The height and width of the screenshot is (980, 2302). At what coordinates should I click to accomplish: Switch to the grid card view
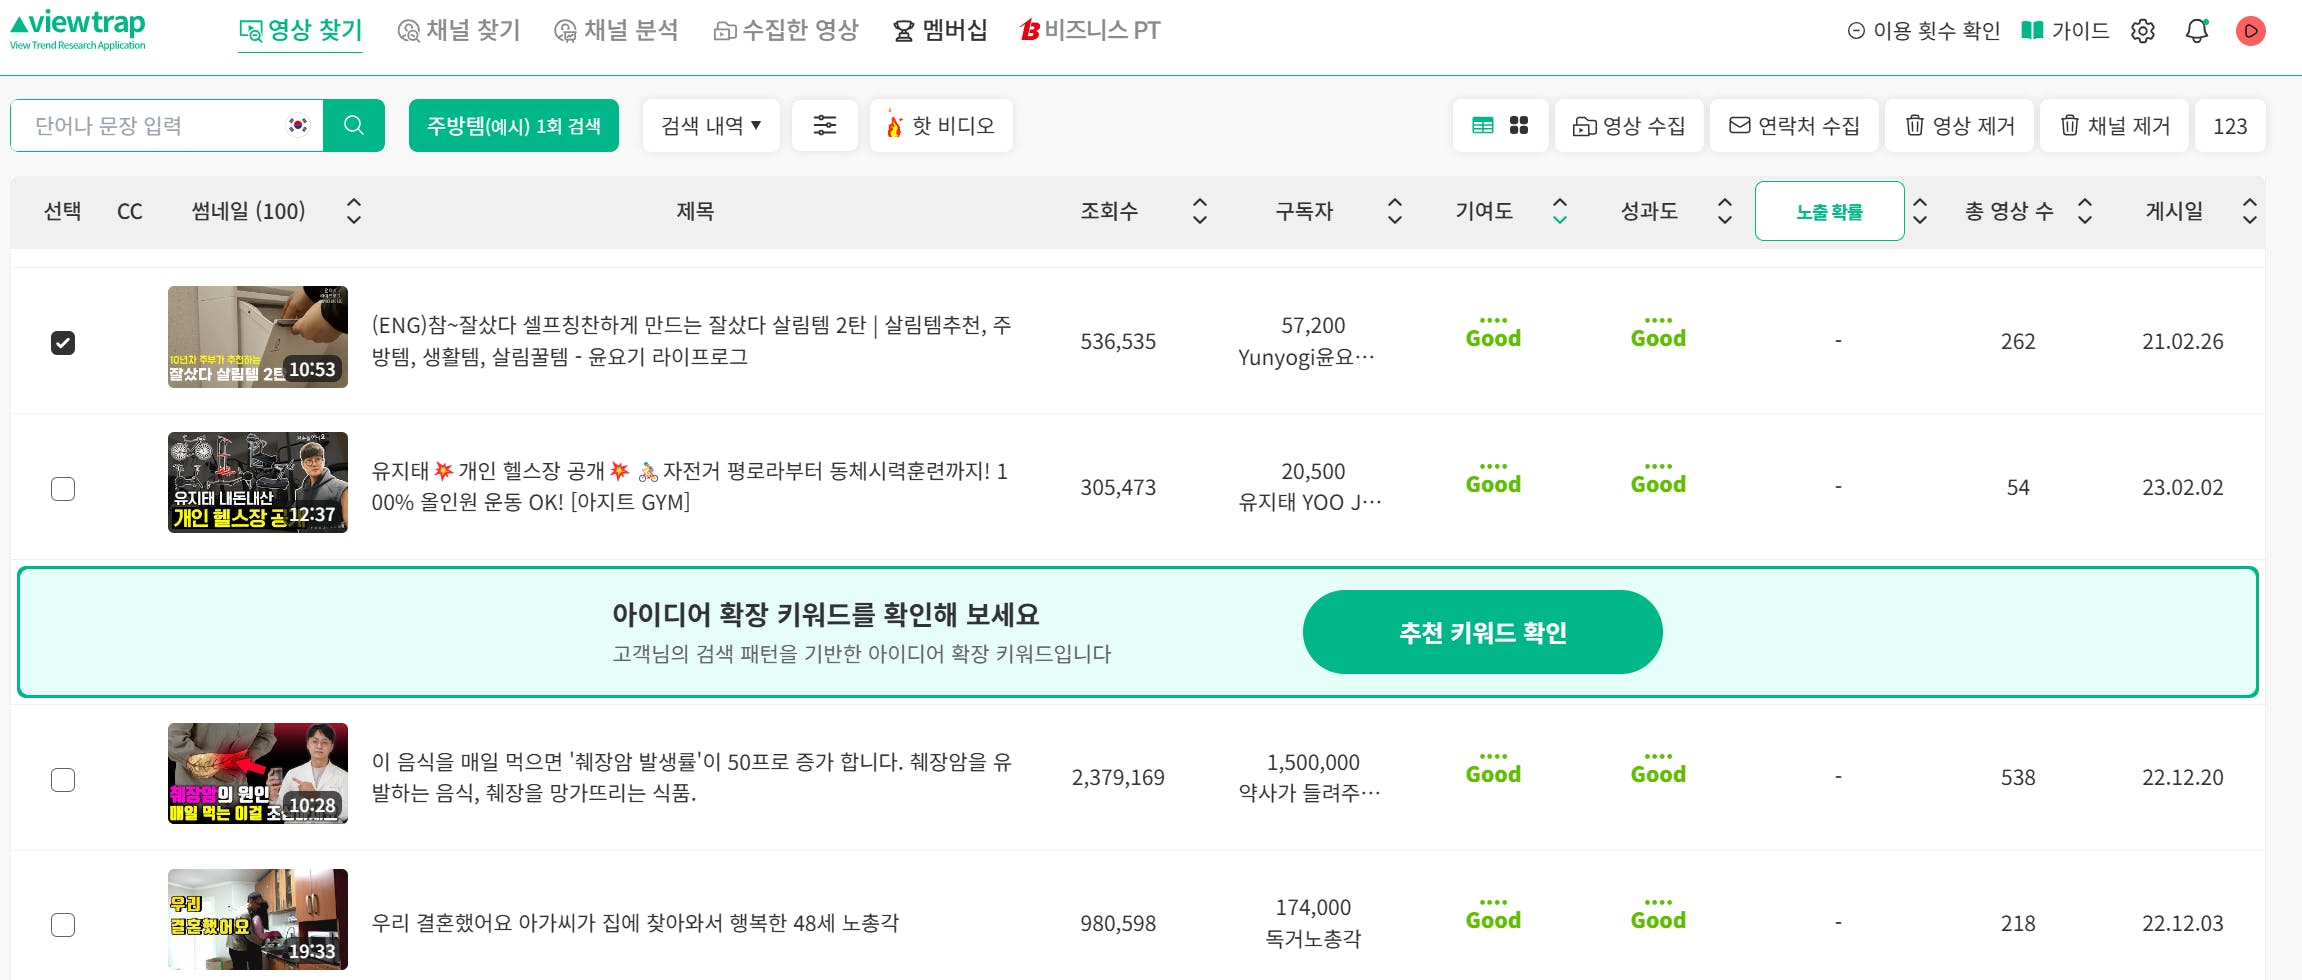(x=1519, y=125)
